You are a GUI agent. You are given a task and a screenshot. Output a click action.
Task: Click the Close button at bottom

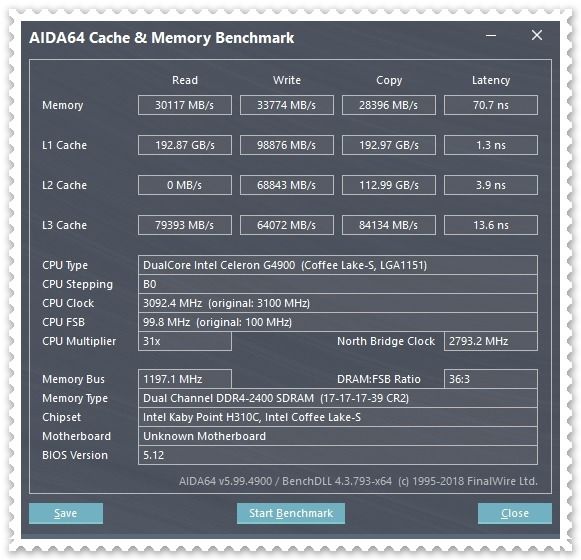coord(515,513)
